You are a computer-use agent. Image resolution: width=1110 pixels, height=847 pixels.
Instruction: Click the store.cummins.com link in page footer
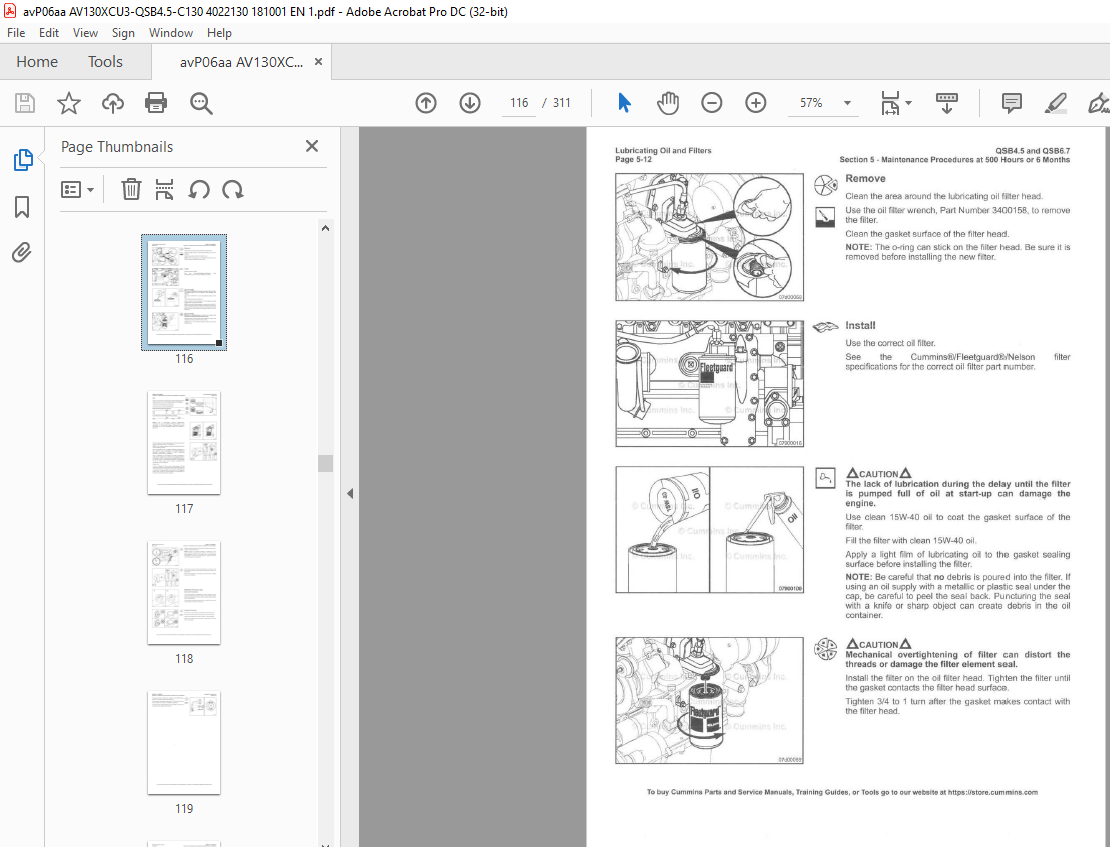(x=992, y=792)
